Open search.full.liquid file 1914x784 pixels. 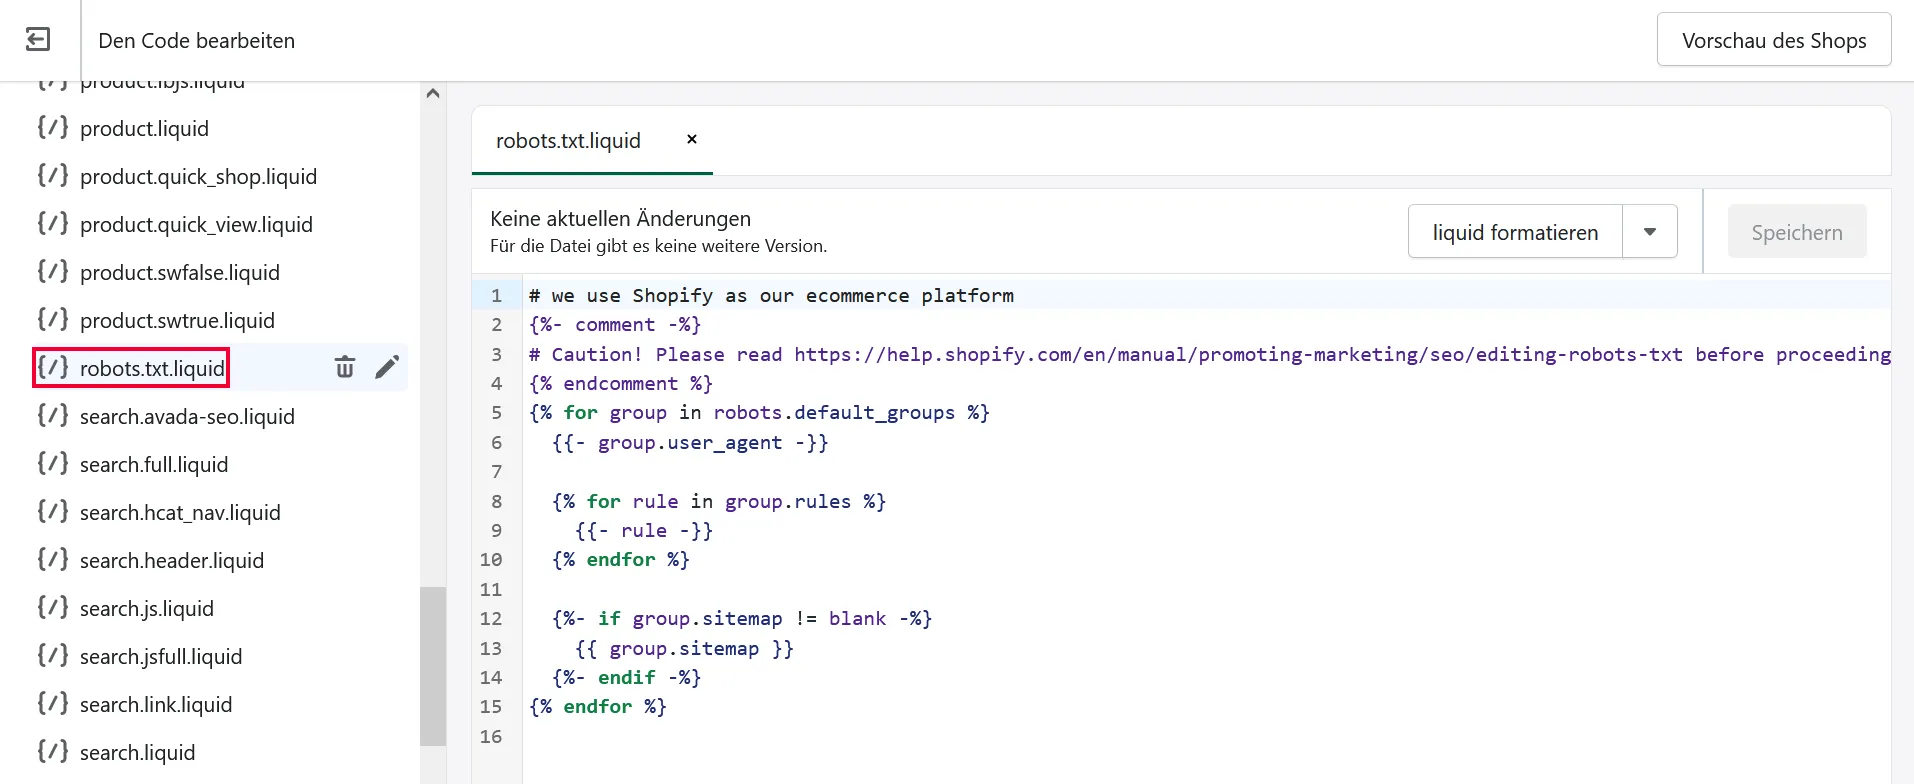(x=154, y=465)
